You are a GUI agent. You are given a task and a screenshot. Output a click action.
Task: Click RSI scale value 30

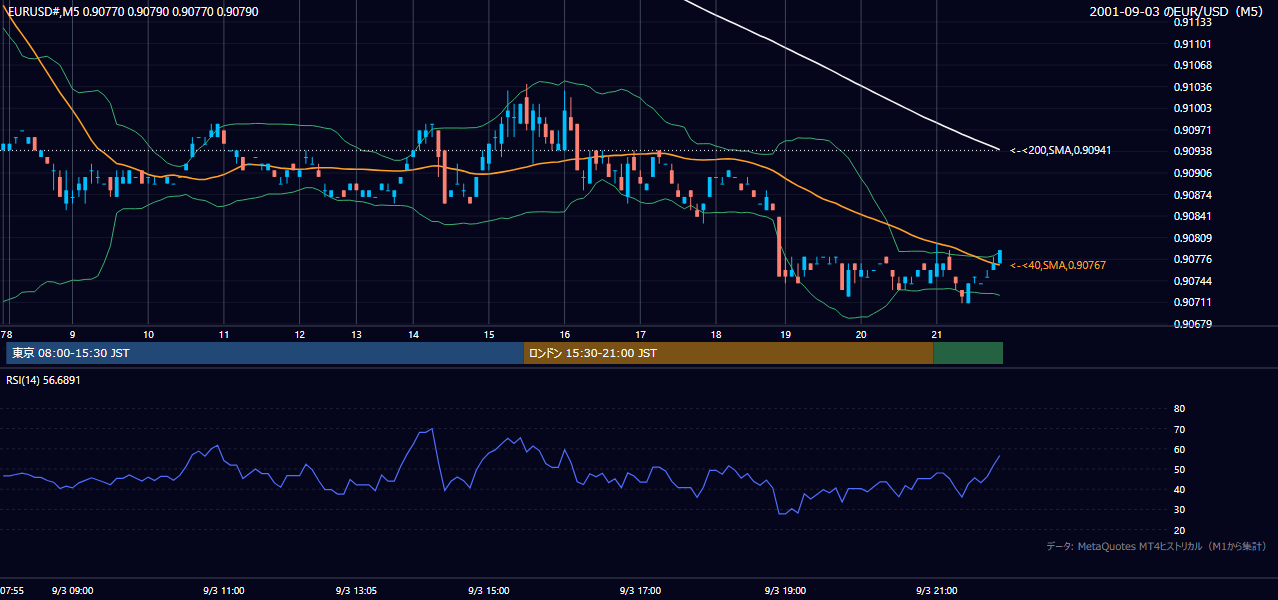(1179, 510)
